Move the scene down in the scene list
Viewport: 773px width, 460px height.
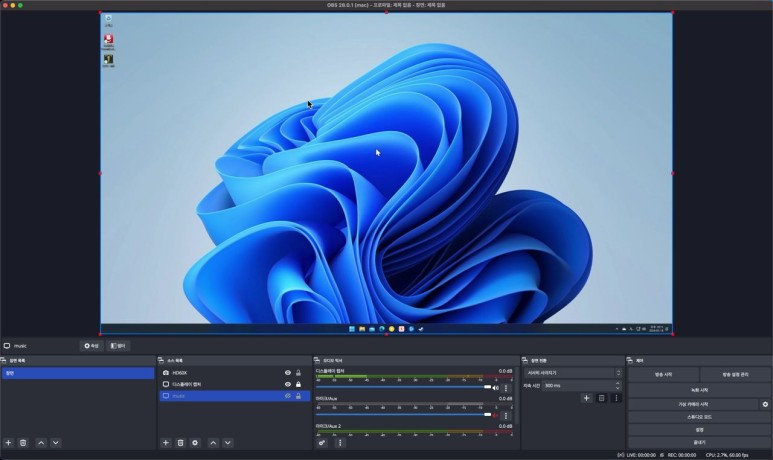tap(56, 443)
